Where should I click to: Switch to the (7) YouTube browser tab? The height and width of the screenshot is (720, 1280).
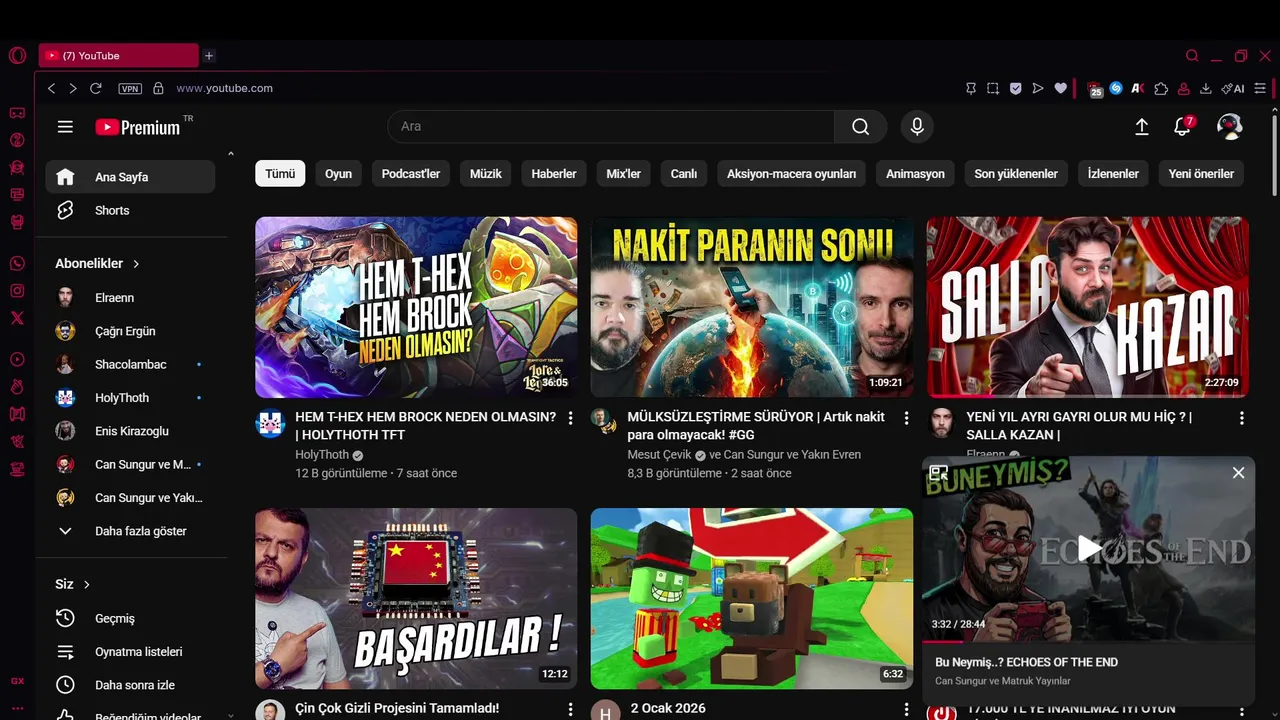[118, 56]
